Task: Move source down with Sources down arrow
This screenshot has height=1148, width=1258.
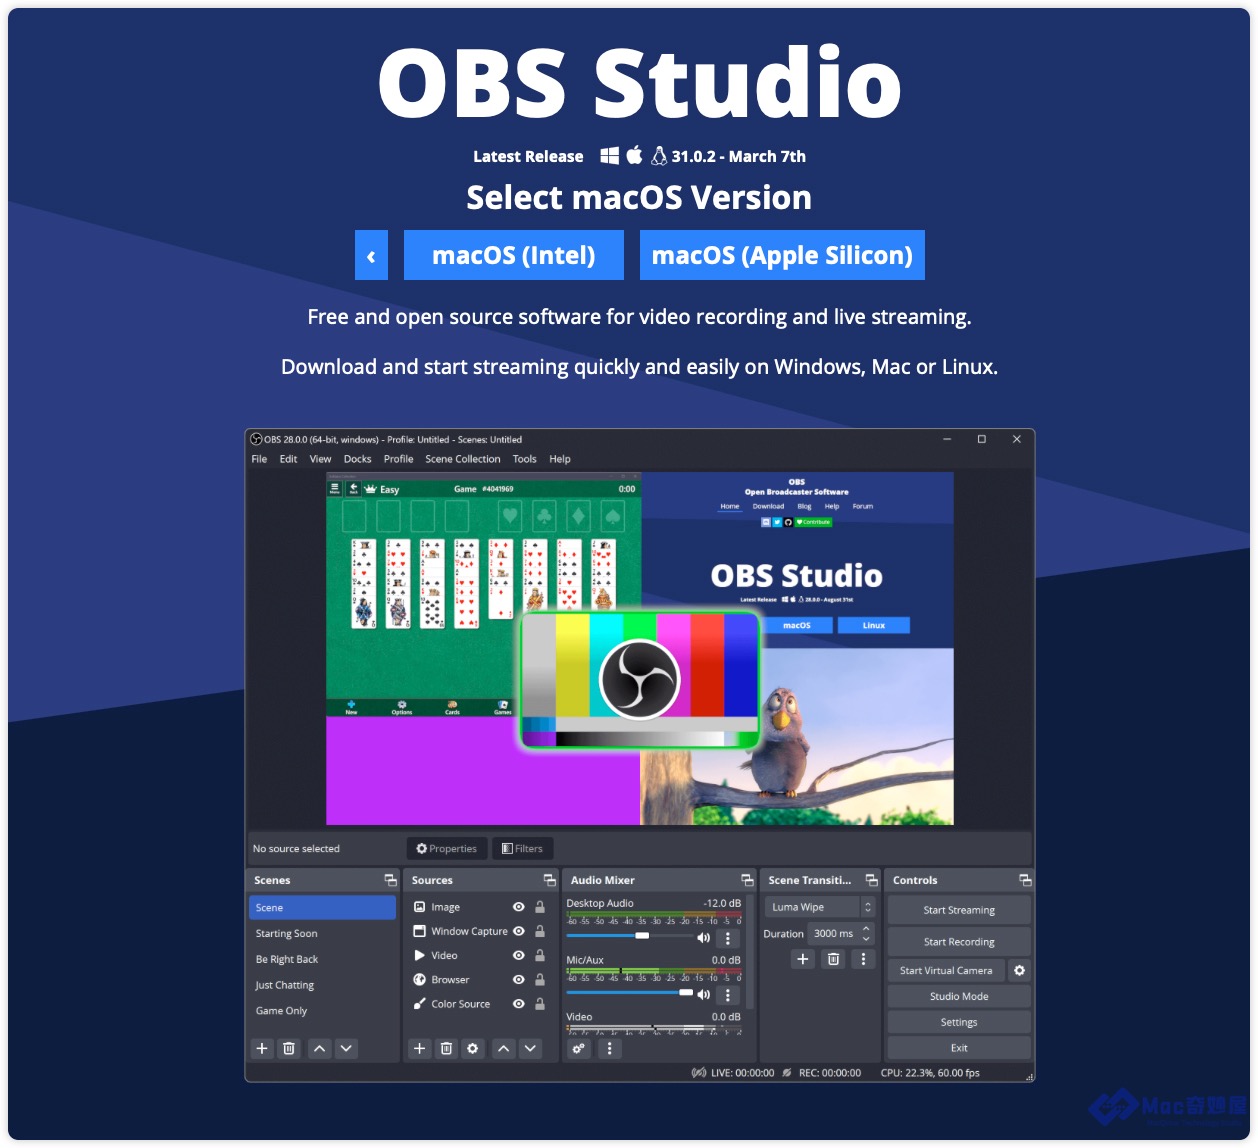Action: pyautogui.click(x=531, y=1049)
